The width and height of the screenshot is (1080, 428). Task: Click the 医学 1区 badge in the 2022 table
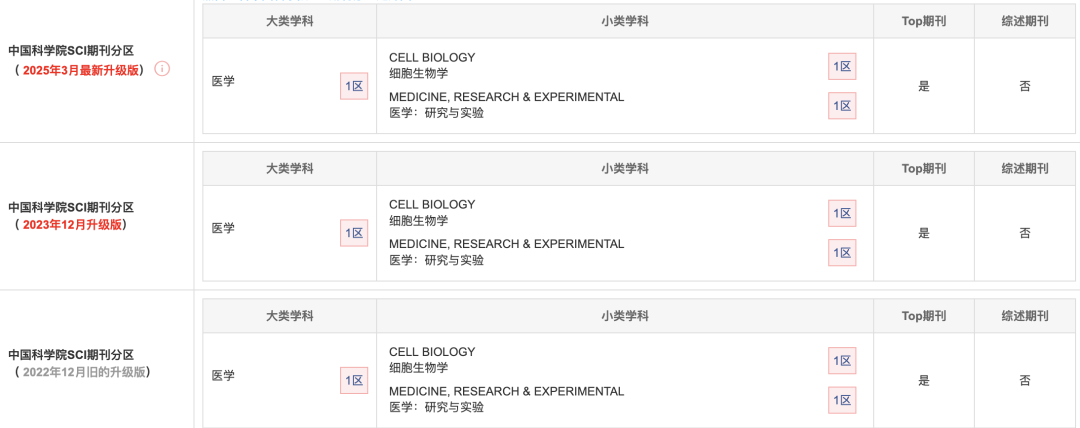[x=354, y=380]
